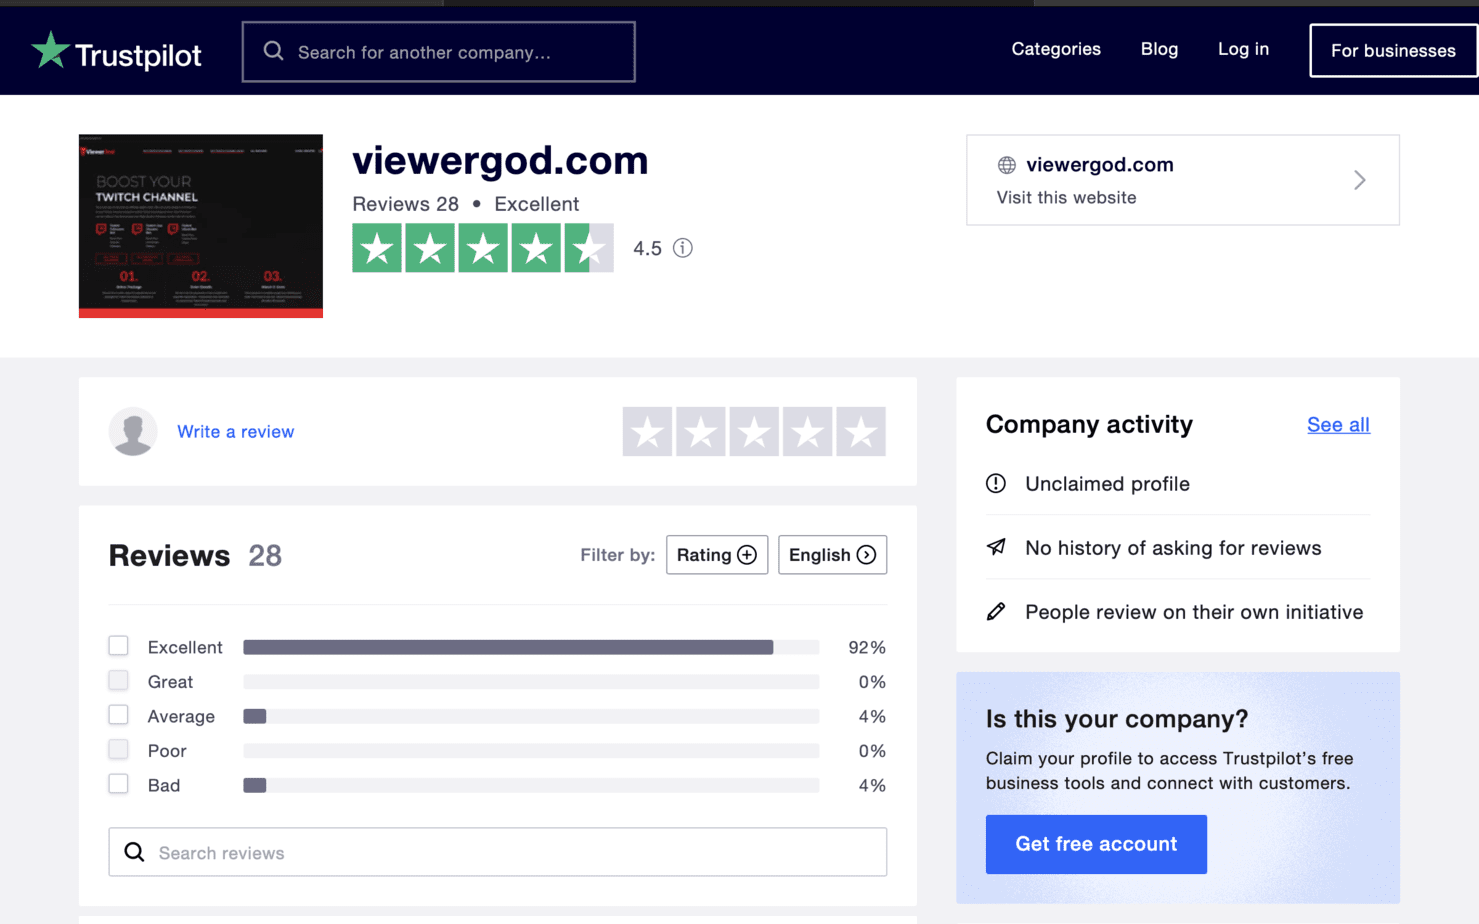
Task: Click the Company activity heading
Action: (x=1089, y=425)
